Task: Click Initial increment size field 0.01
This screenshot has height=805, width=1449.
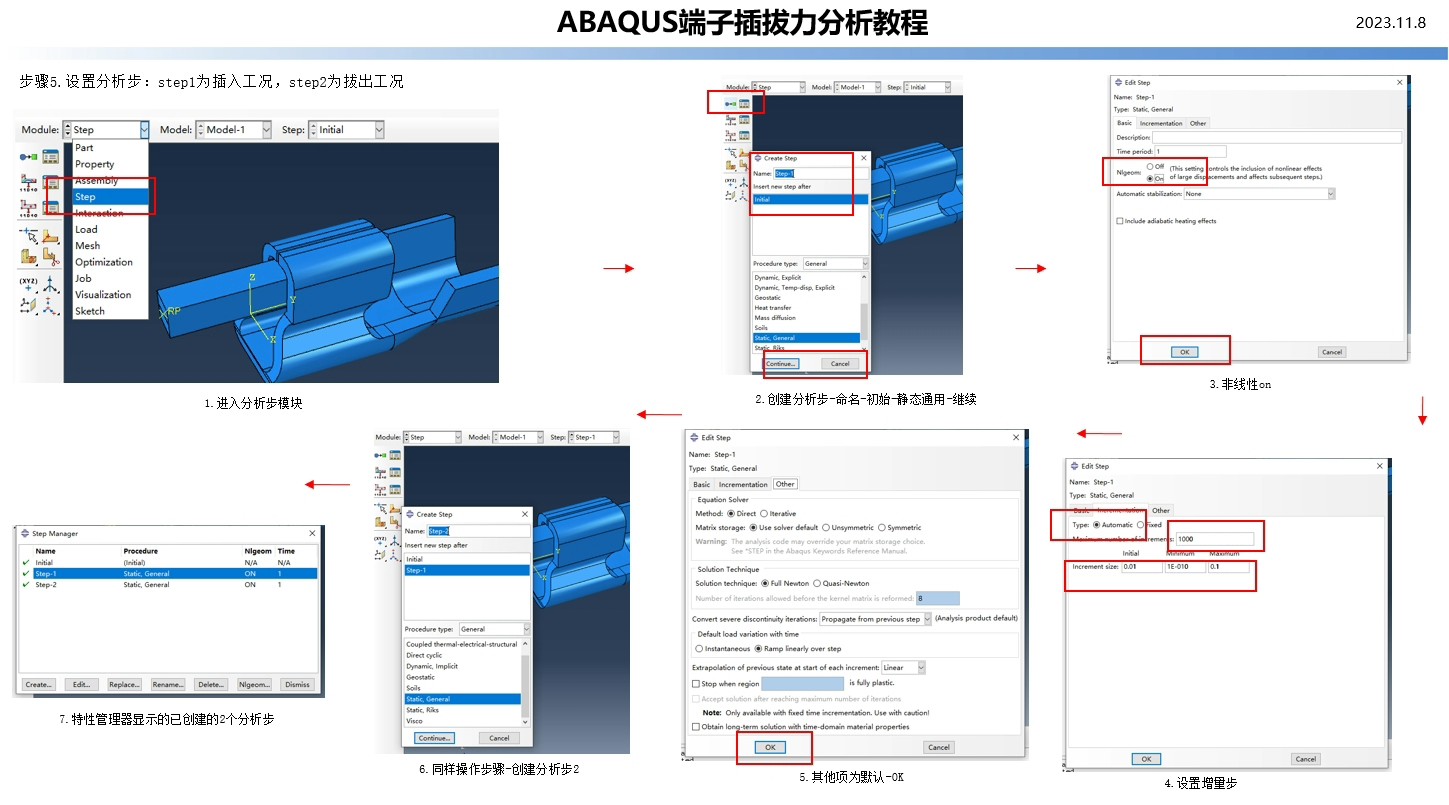Action: click(1142, 567)
